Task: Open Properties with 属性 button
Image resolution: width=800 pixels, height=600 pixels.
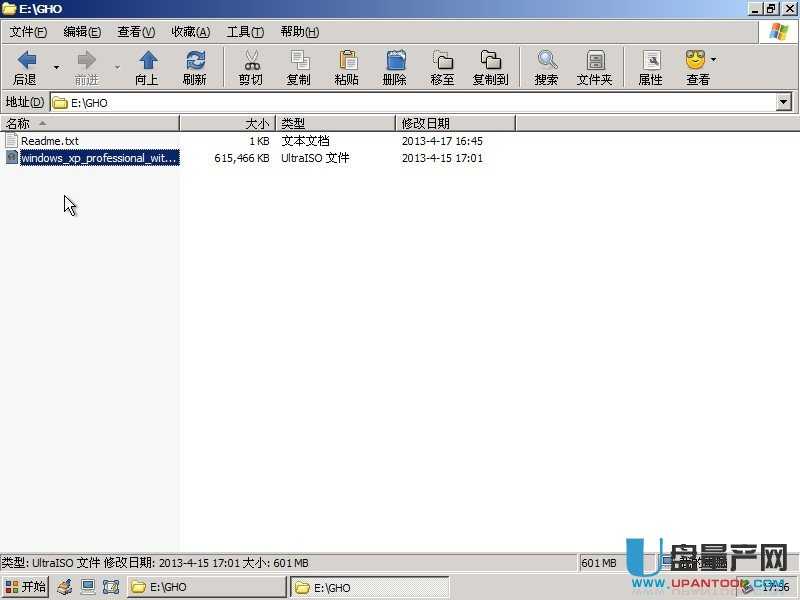Action: tap(651, 68)
